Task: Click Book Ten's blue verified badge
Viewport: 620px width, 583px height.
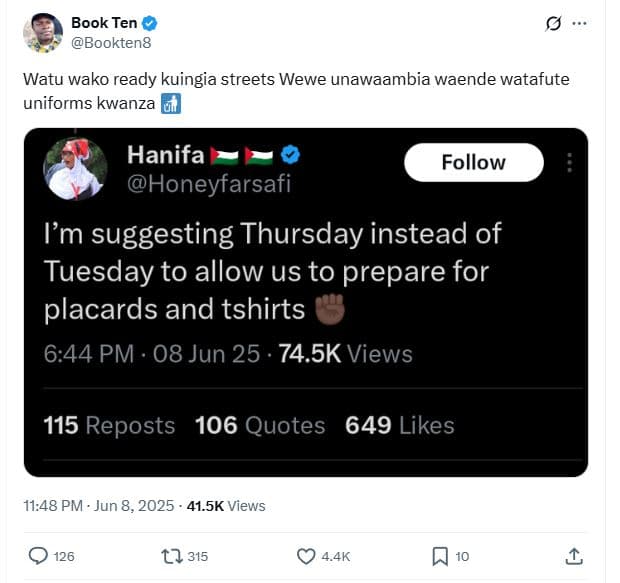Action: (x=148, y=23)
